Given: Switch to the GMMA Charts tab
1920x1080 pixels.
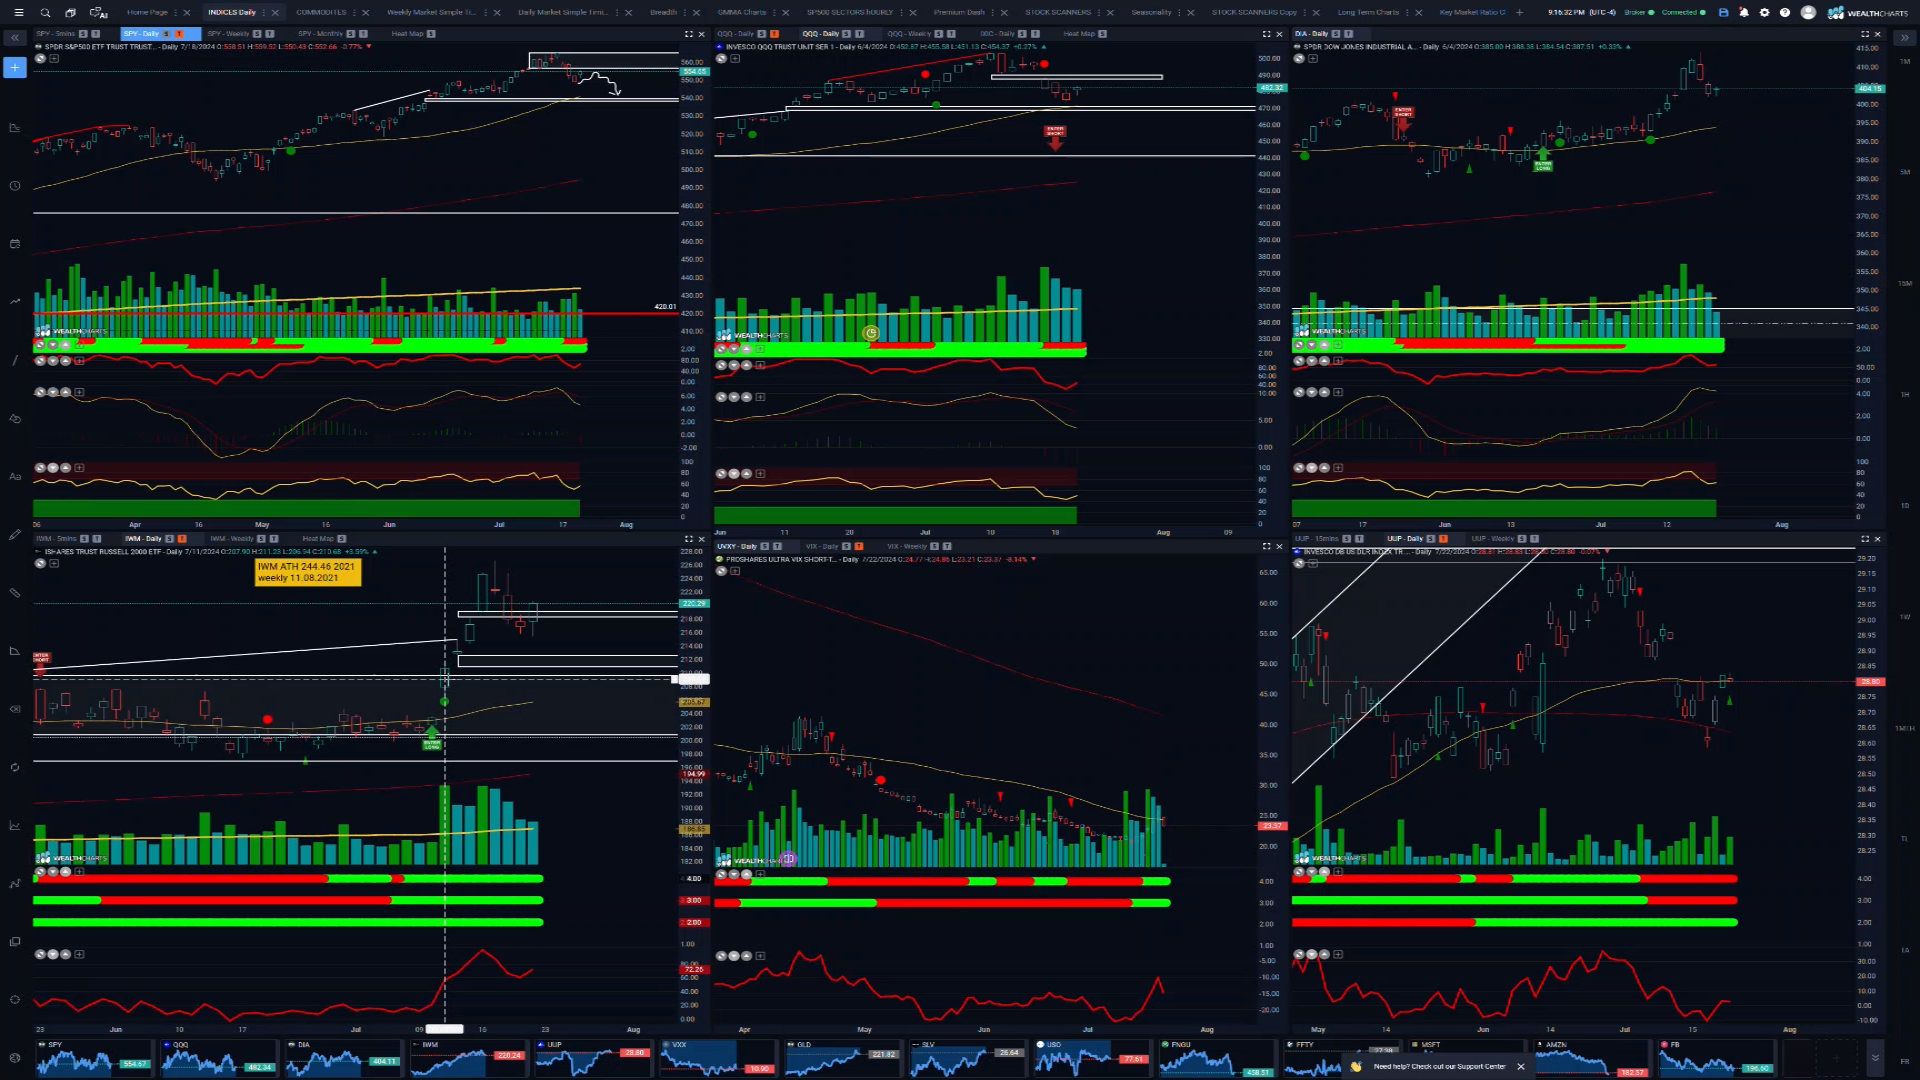Looking at the screenshot, I should pyautogui.click(x=741, y=13).
